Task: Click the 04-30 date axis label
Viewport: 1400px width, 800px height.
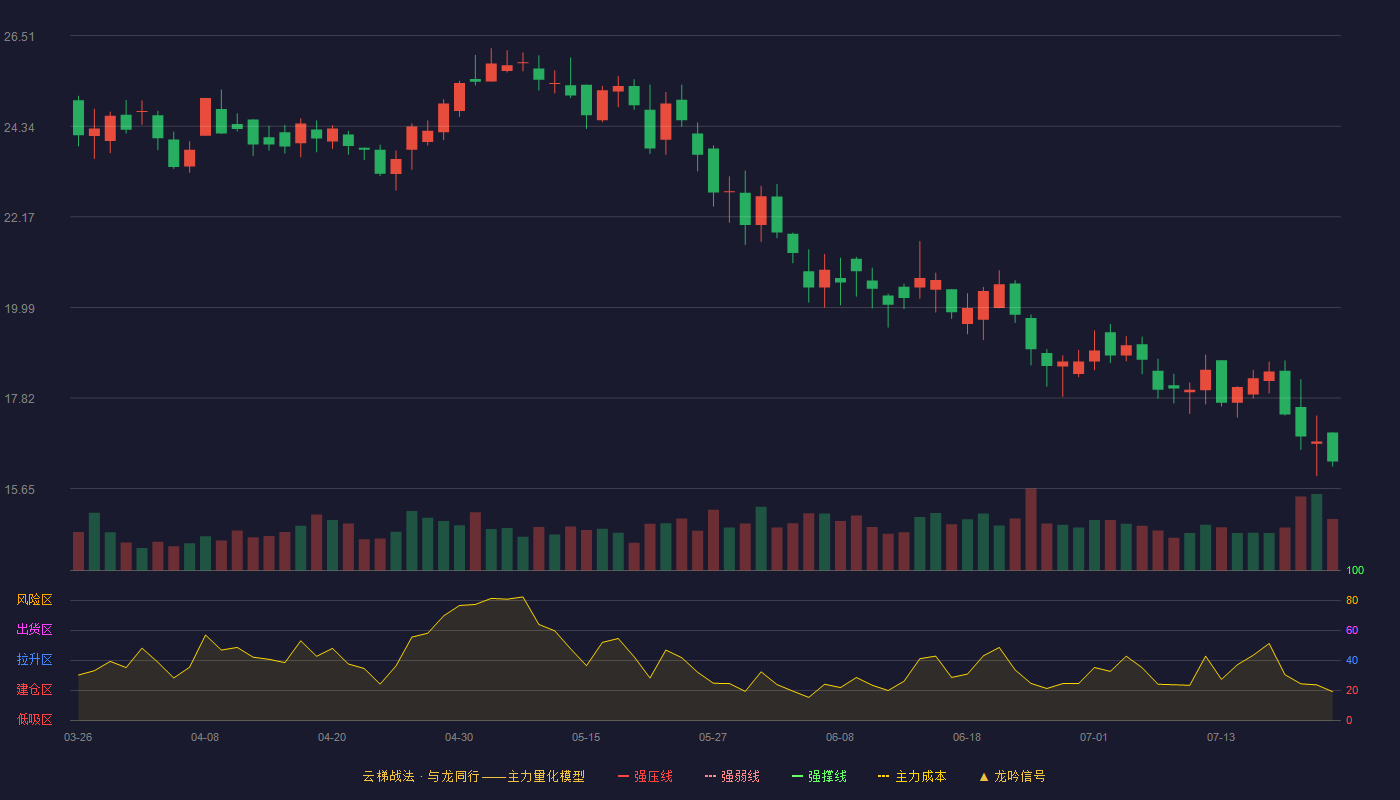Action: click(x=459, y=737)
